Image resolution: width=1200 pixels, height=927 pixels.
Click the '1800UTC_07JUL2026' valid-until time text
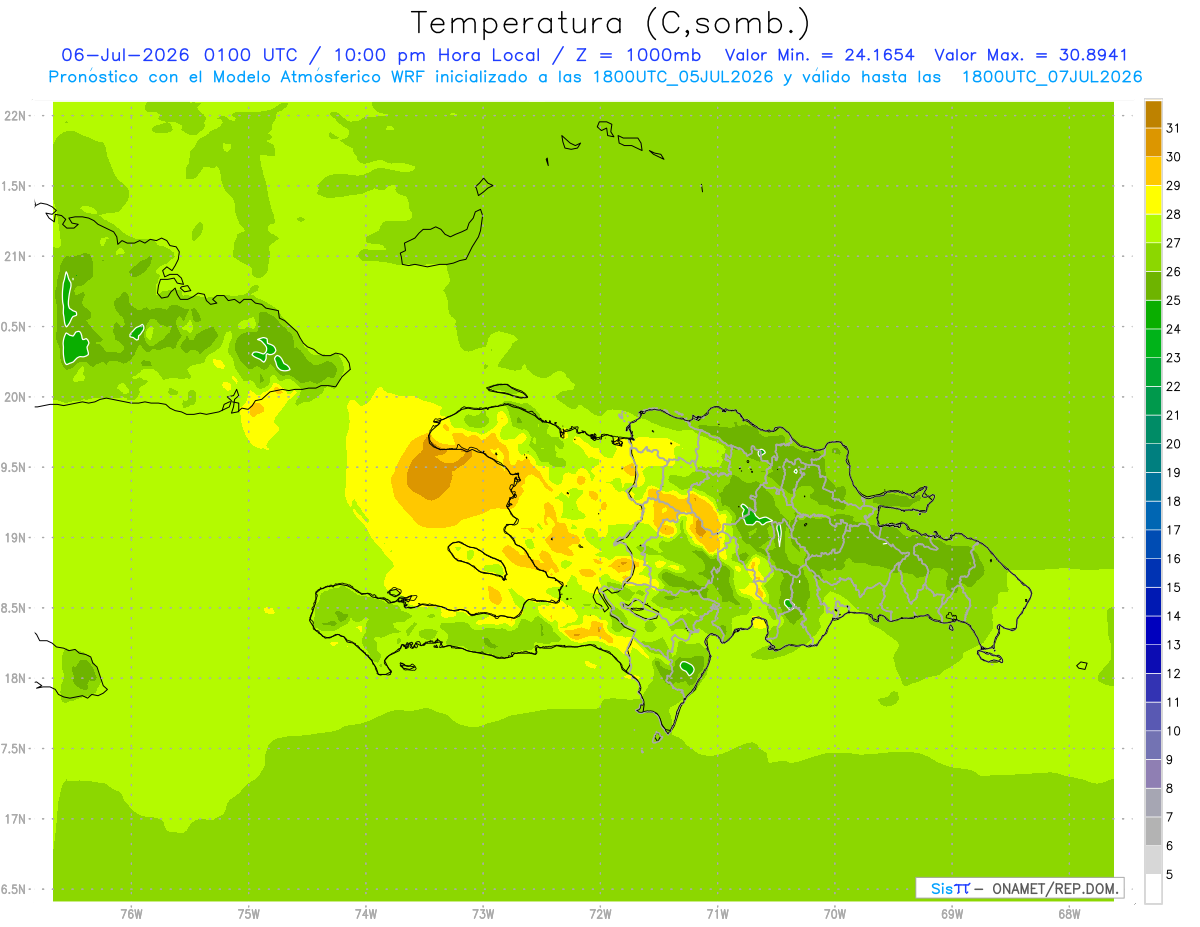pyautogui.click(x=1052, y=77)
